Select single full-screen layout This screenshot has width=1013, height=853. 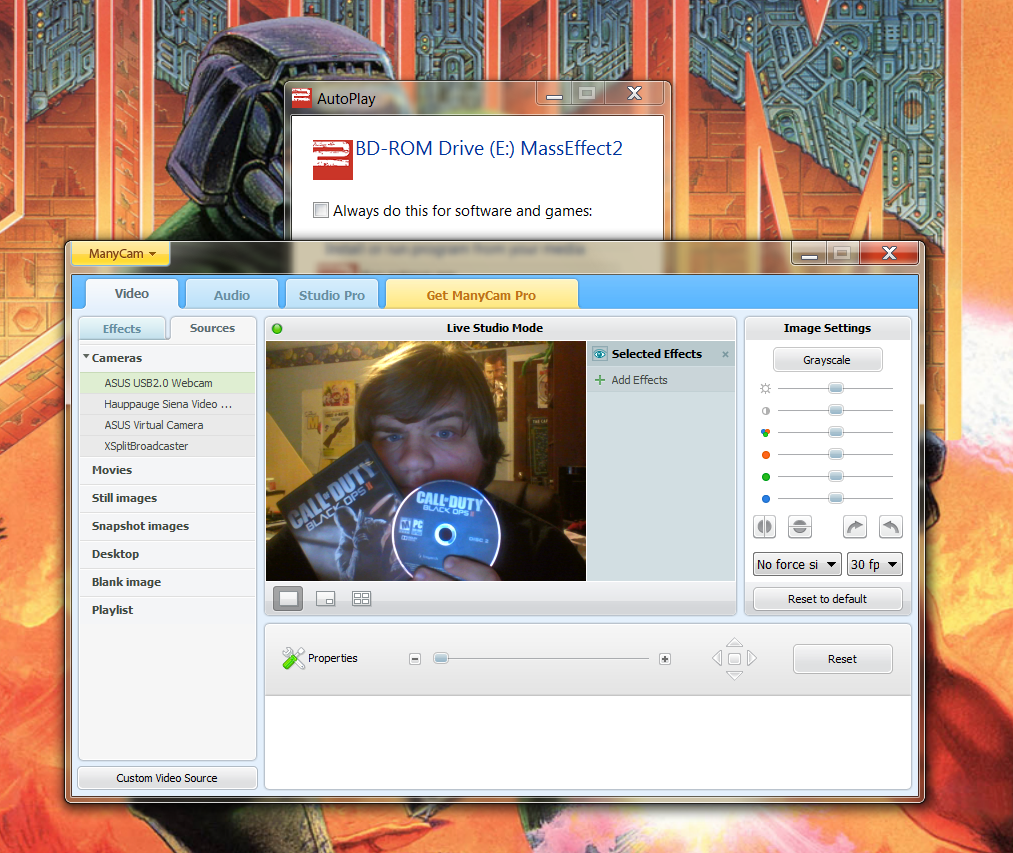point(288,598)
